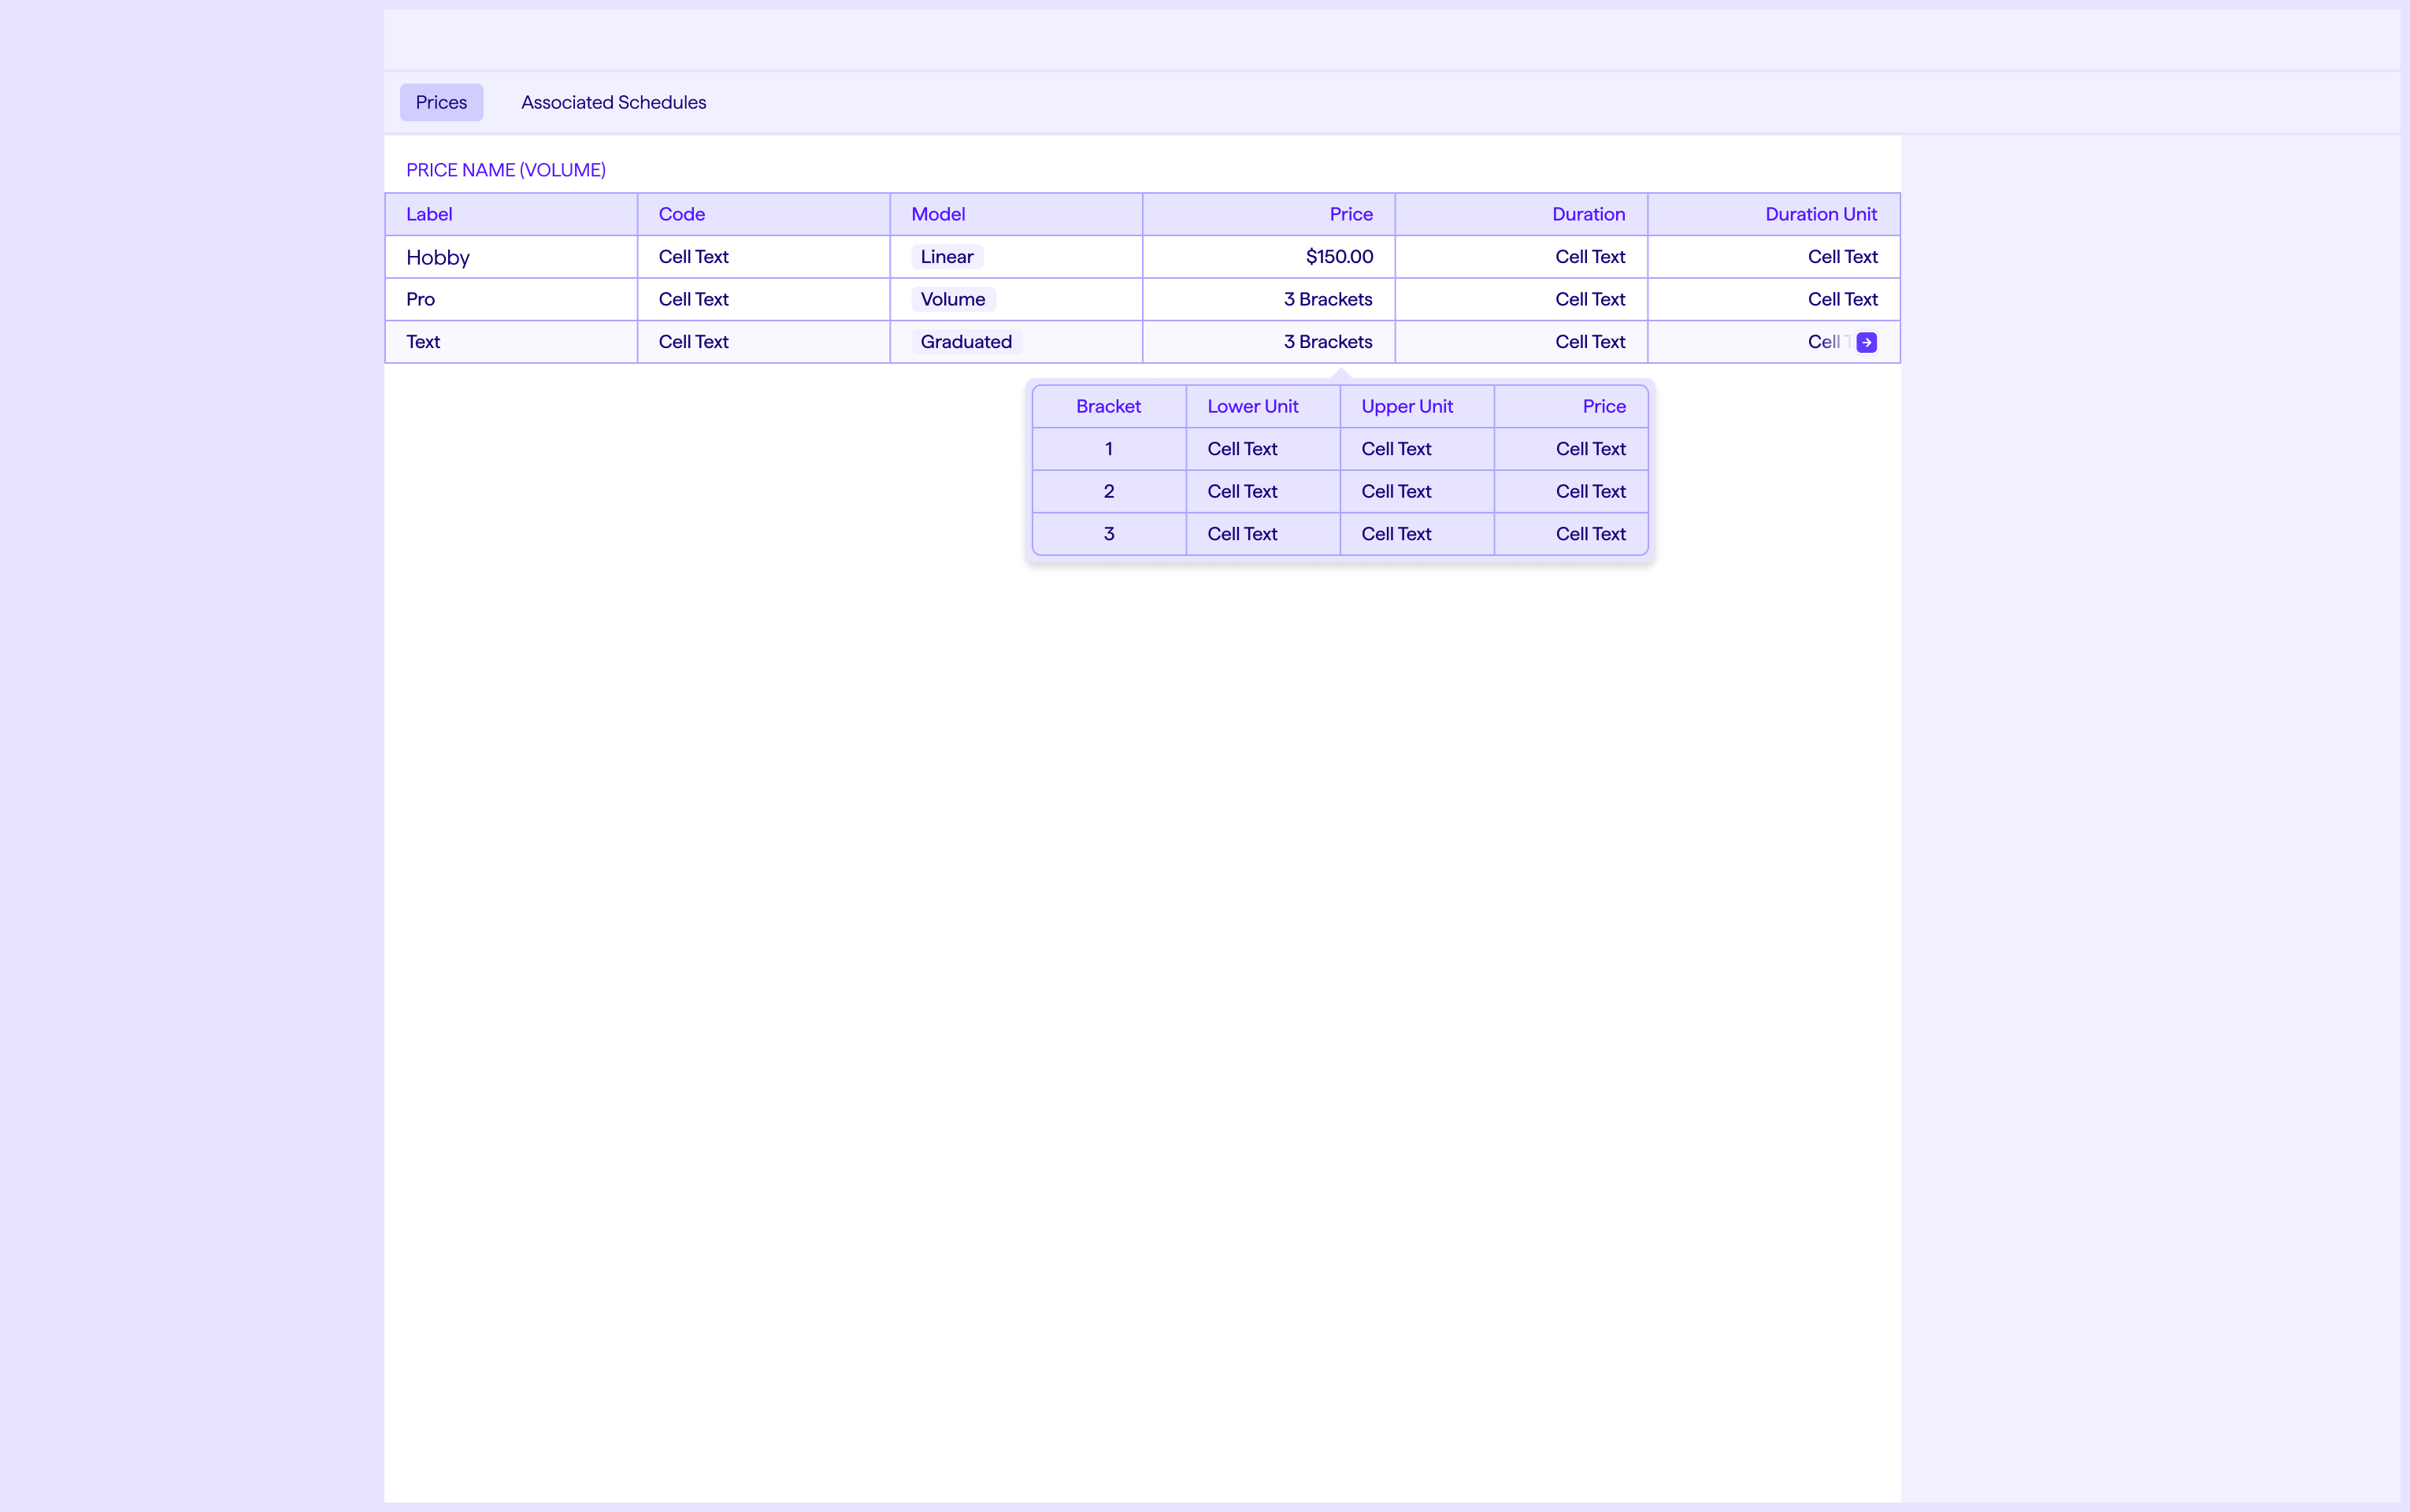The width and height of the screenshot is (2410, 1512).
Task: Select bracket 2 row in the popup
Action: click(x=1108, y=491)
